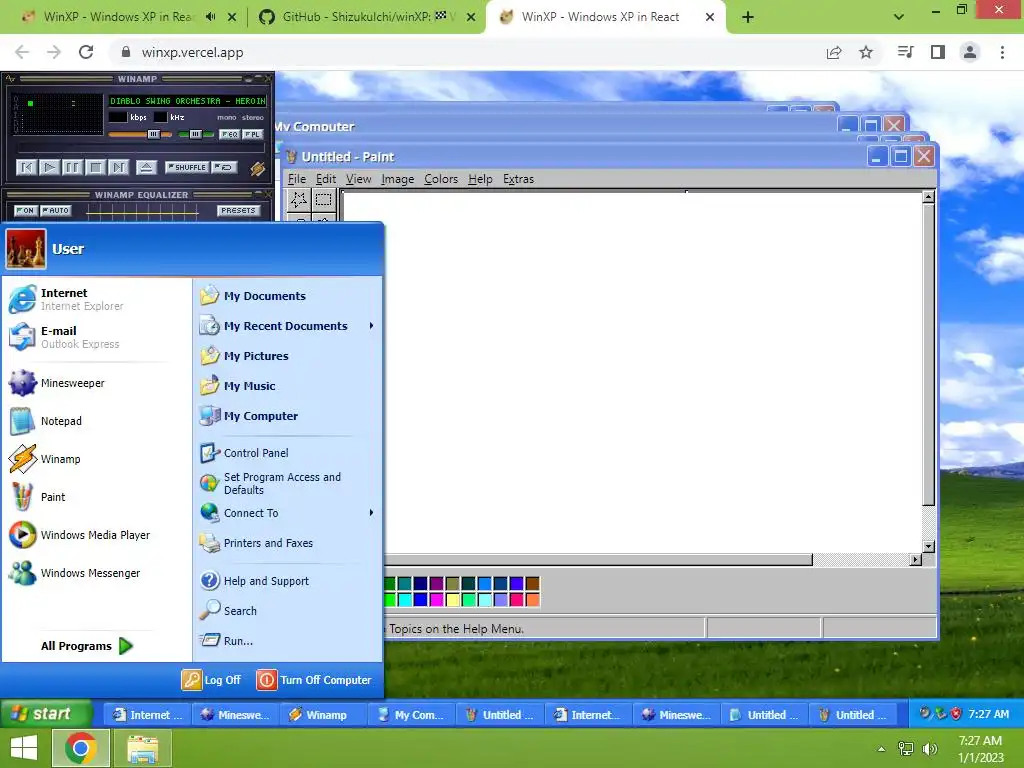Viewport: 1024px width, 768px height.
Task: Open My Documents in the Start menu
Action: (x=288, y=296)
